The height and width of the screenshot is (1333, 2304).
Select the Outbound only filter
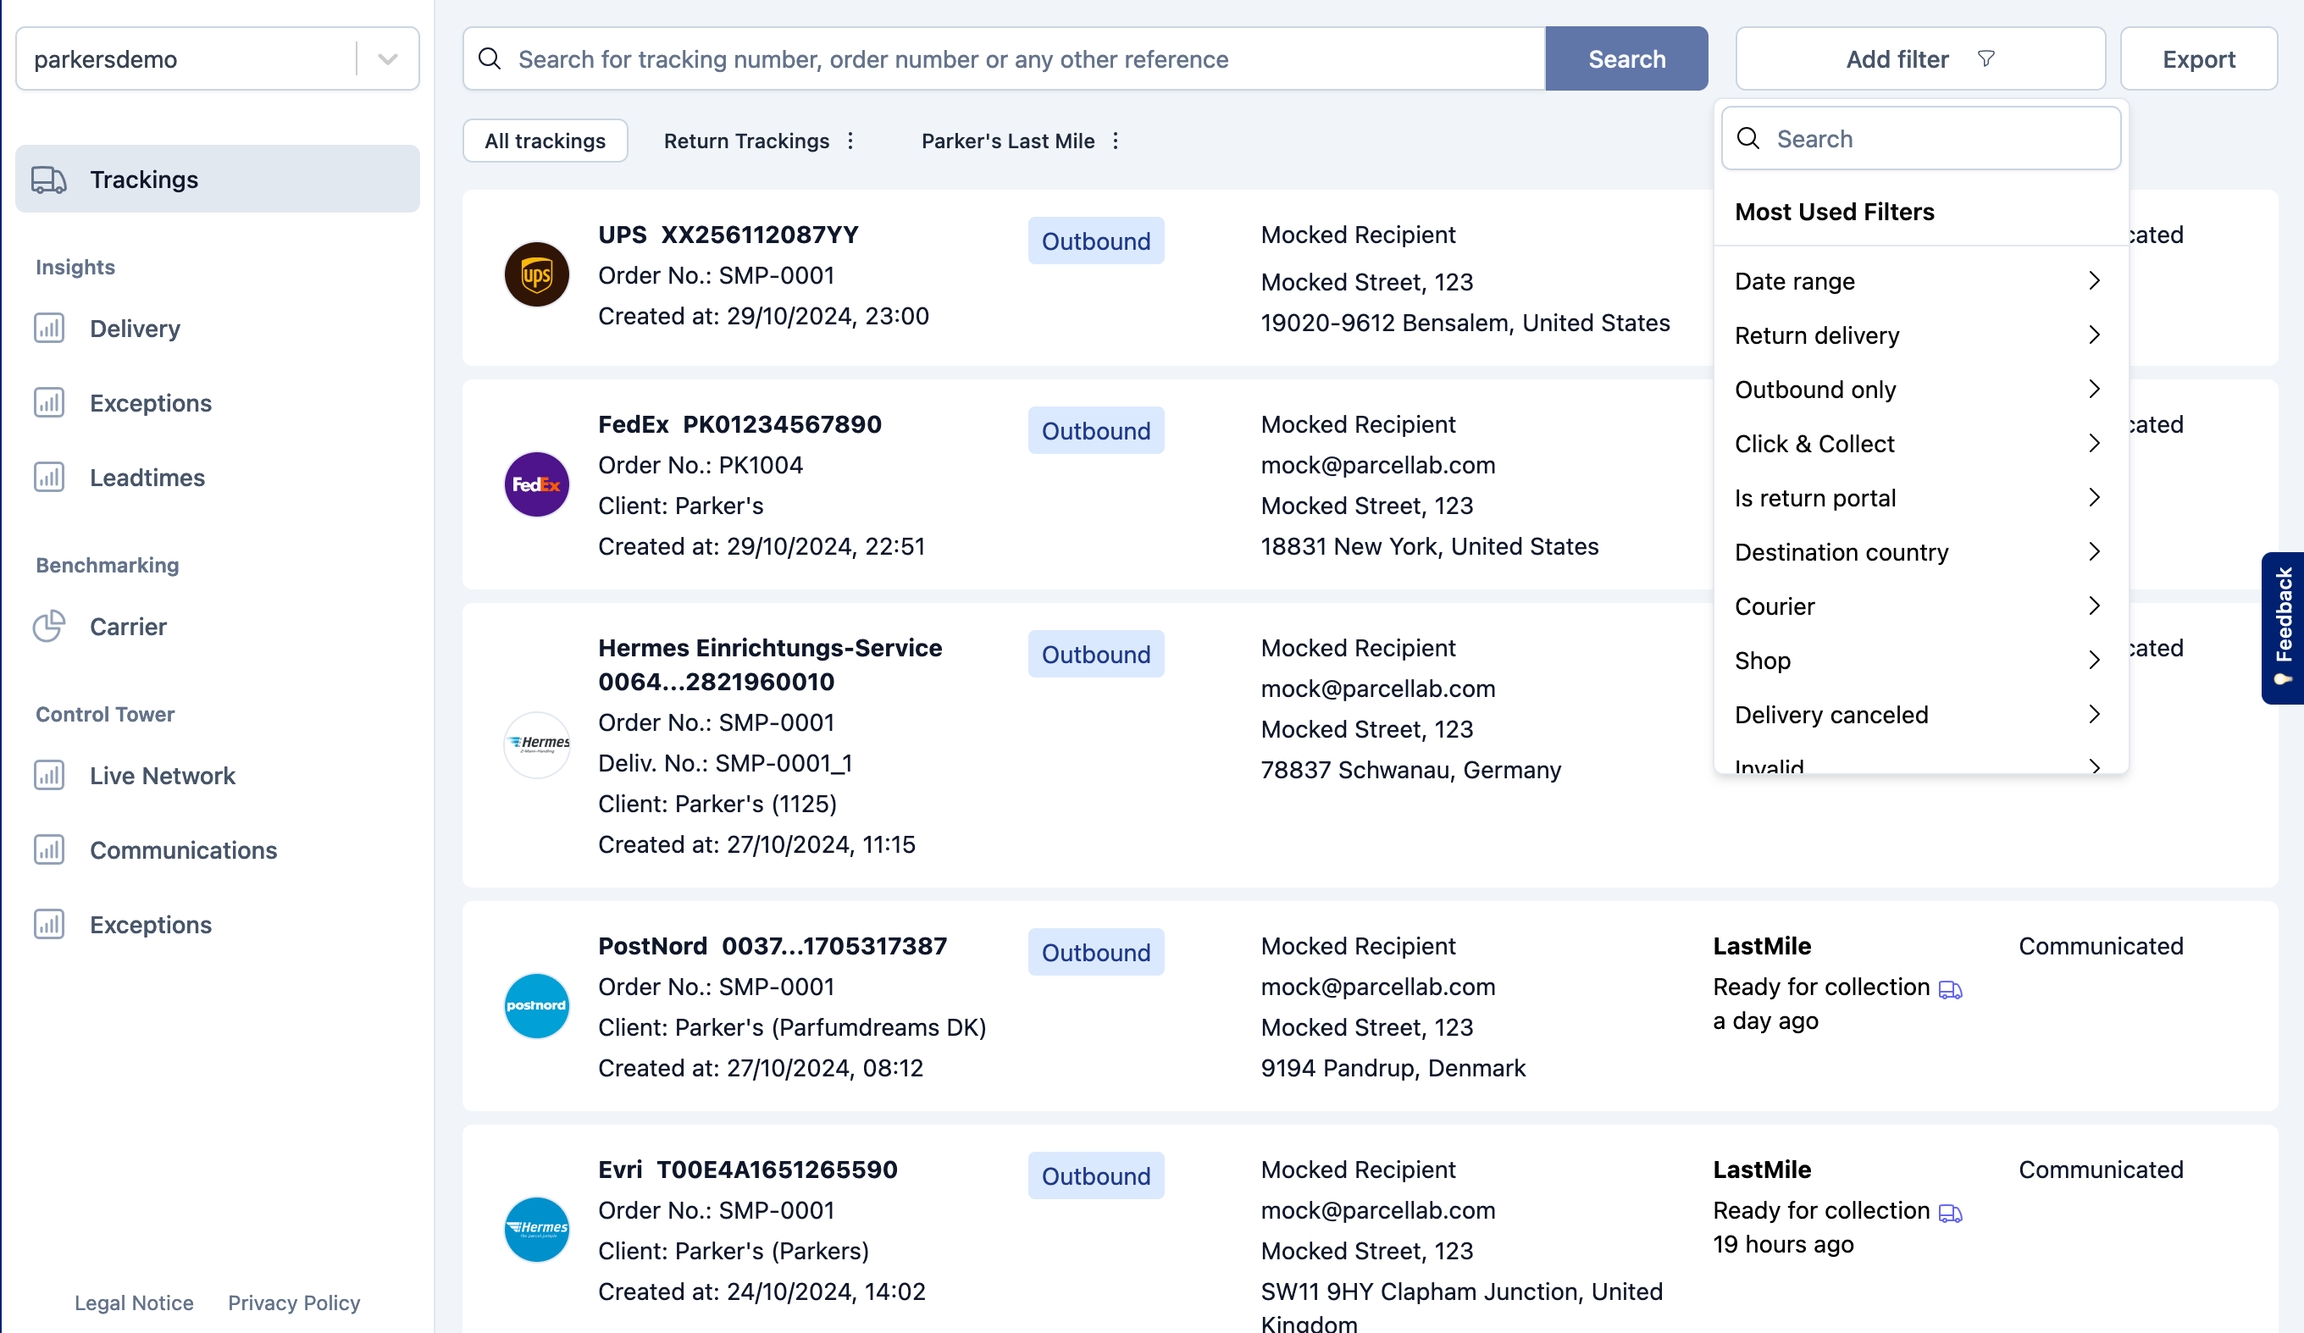1916,389
